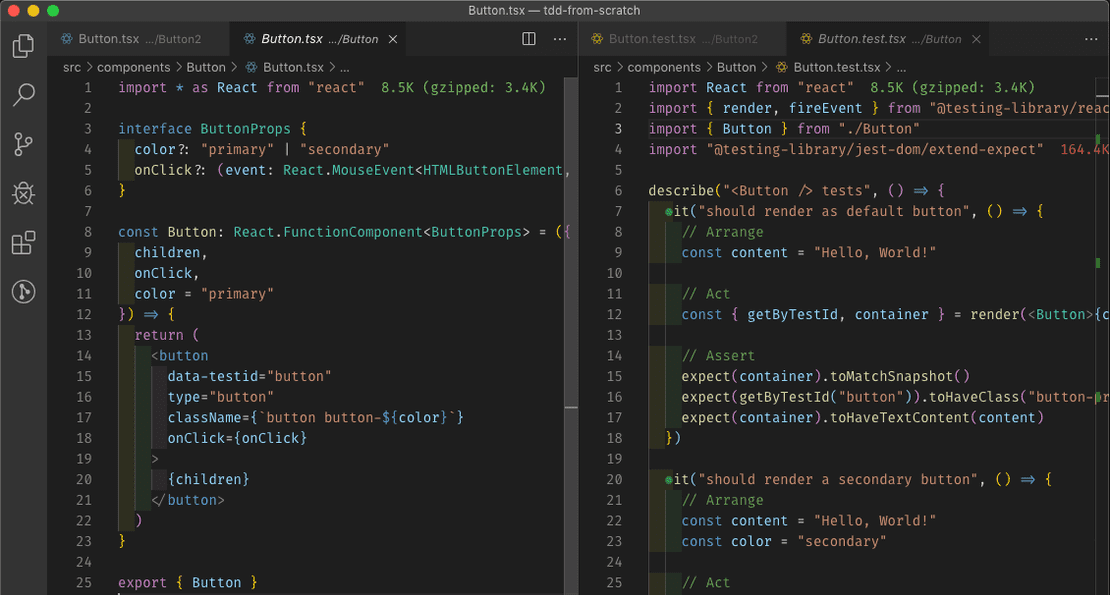1110x595 pixels.
Task: Click the macOS yellow minimize window button
Action: pyautogui.click(x=33, y=11)
